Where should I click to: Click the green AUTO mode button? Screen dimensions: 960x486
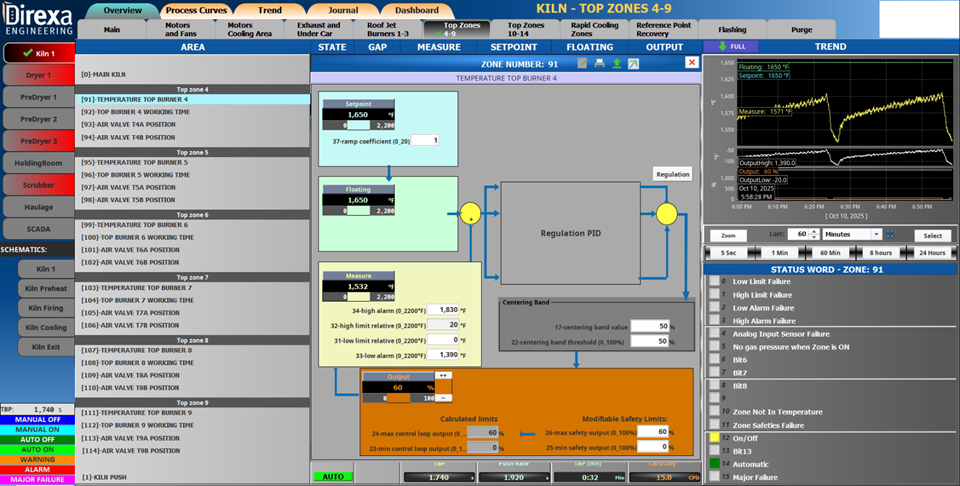point(333,476)
